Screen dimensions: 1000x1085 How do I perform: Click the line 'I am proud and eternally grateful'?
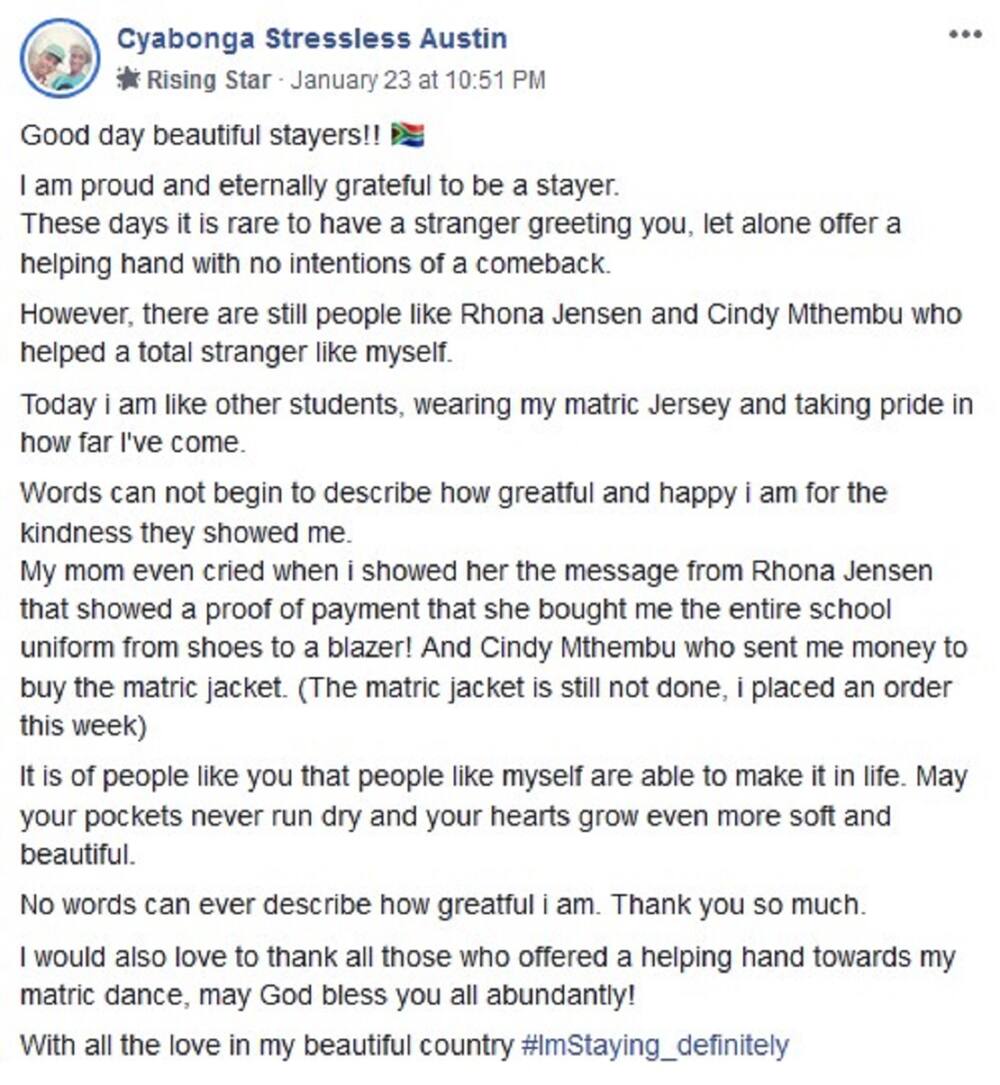click(x=320, y=185)
